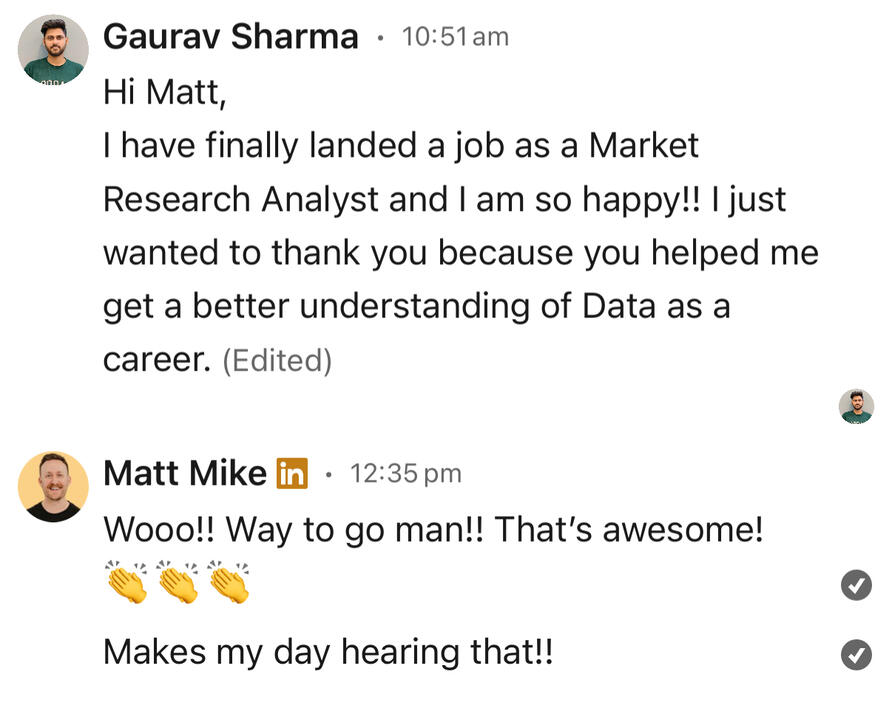This screenshot has height=717, width=892.
Task: Click the Matt Mike sender name
Action: point(185,473)
